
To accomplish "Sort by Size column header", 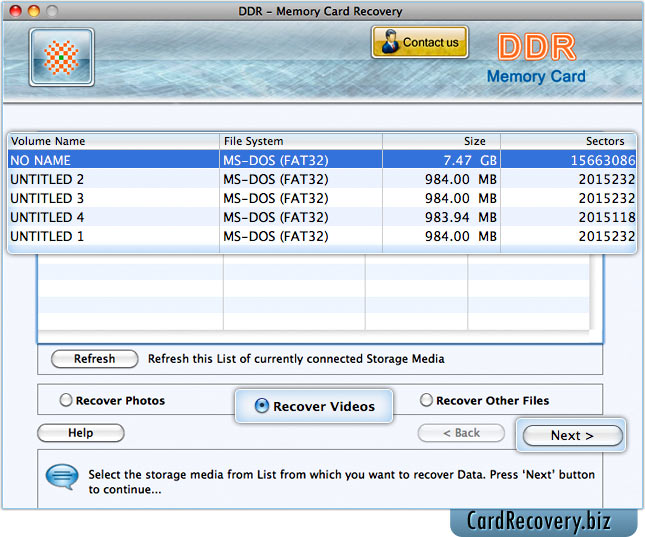I will pos(441,141).
